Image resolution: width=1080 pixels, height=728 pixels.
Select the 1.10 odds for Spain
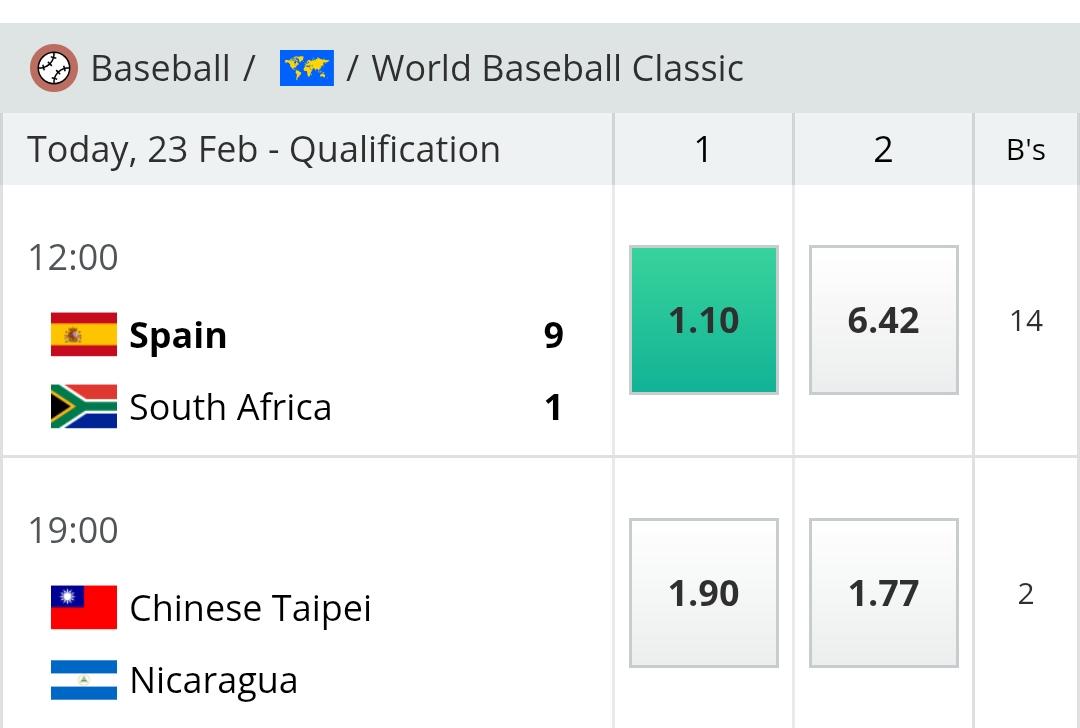704,320
